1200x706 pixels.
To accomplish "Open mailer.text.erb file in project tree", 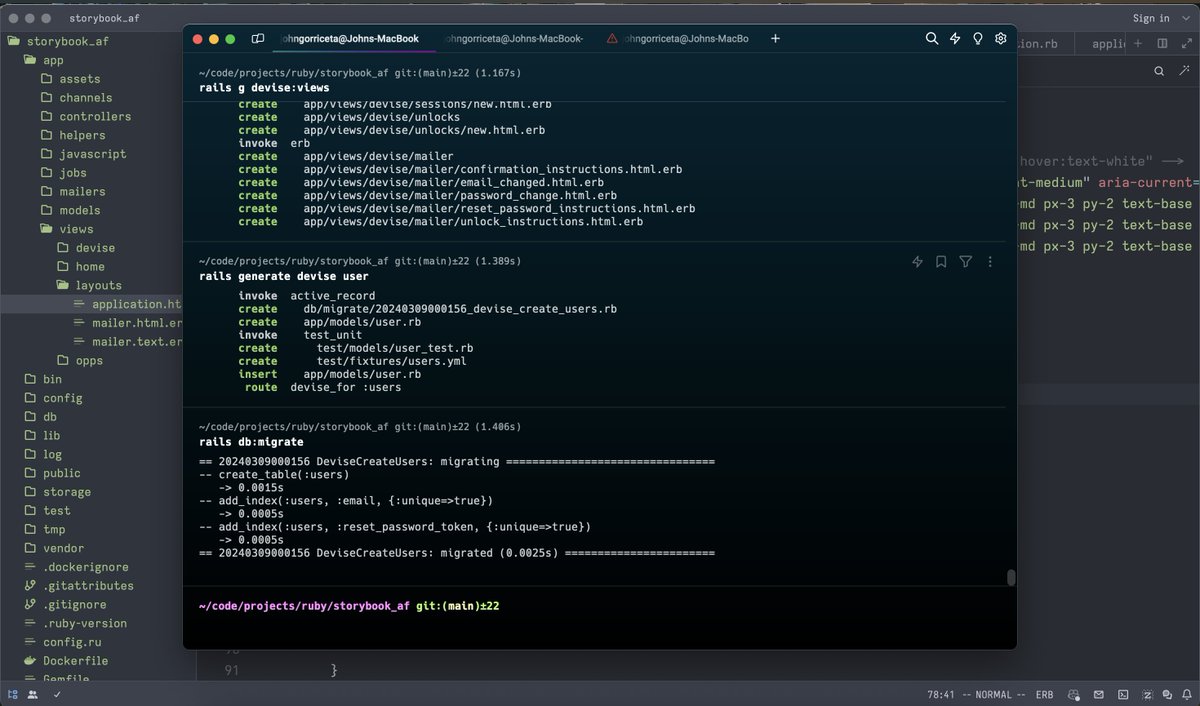I will point(128,342).
